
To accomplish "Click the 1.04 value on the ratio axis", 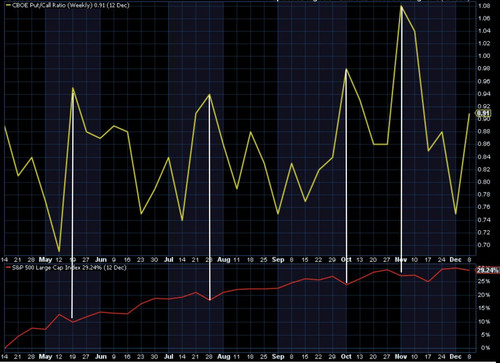I will (484, 31).
